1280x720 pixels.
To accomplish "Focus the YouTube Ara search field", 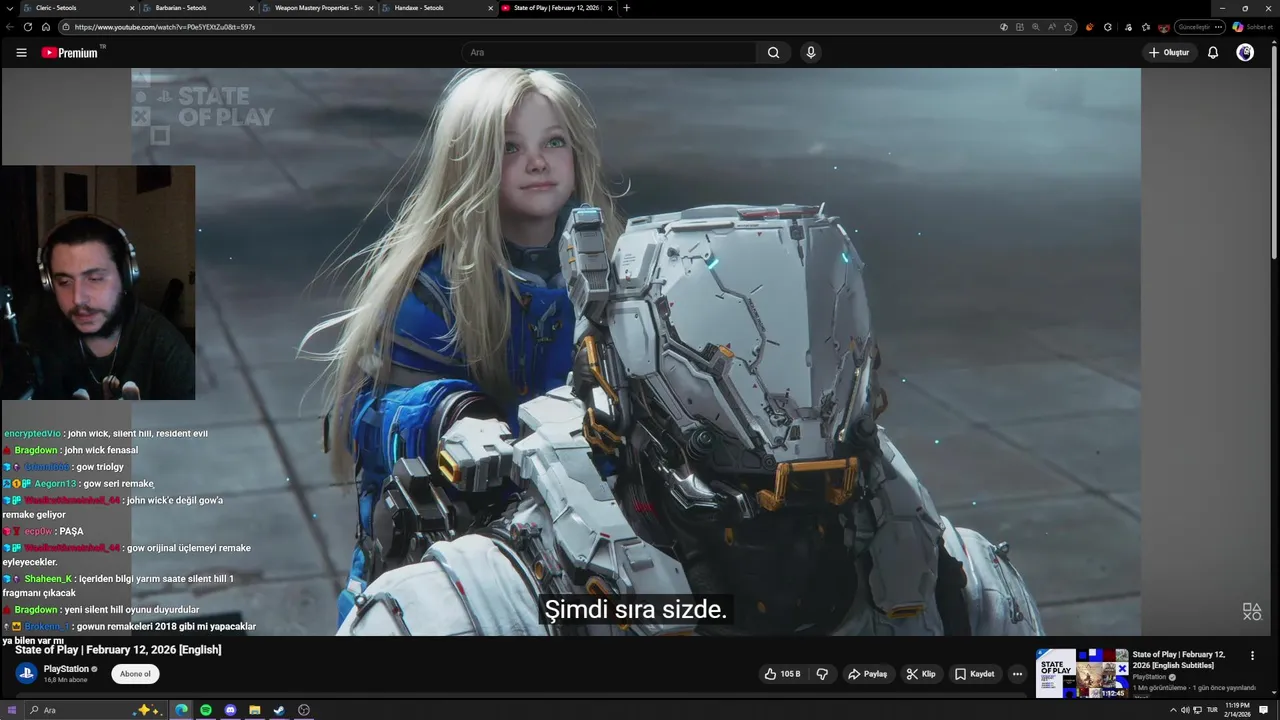I will [x=610, y=53].
